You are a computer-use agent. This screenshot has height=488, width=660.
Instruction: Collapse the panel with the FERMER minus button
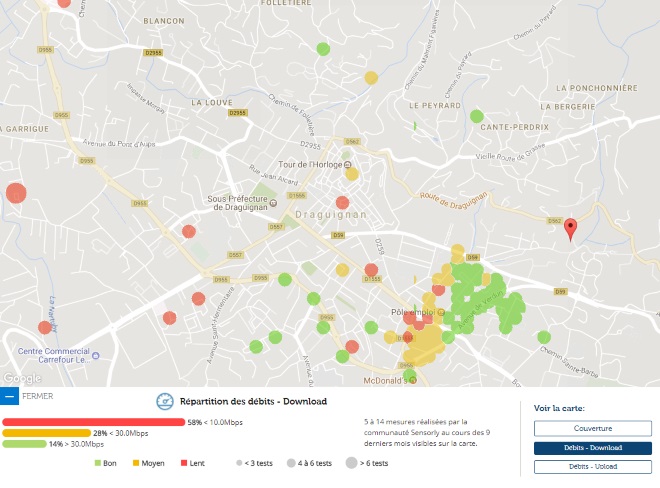[10, 396]
